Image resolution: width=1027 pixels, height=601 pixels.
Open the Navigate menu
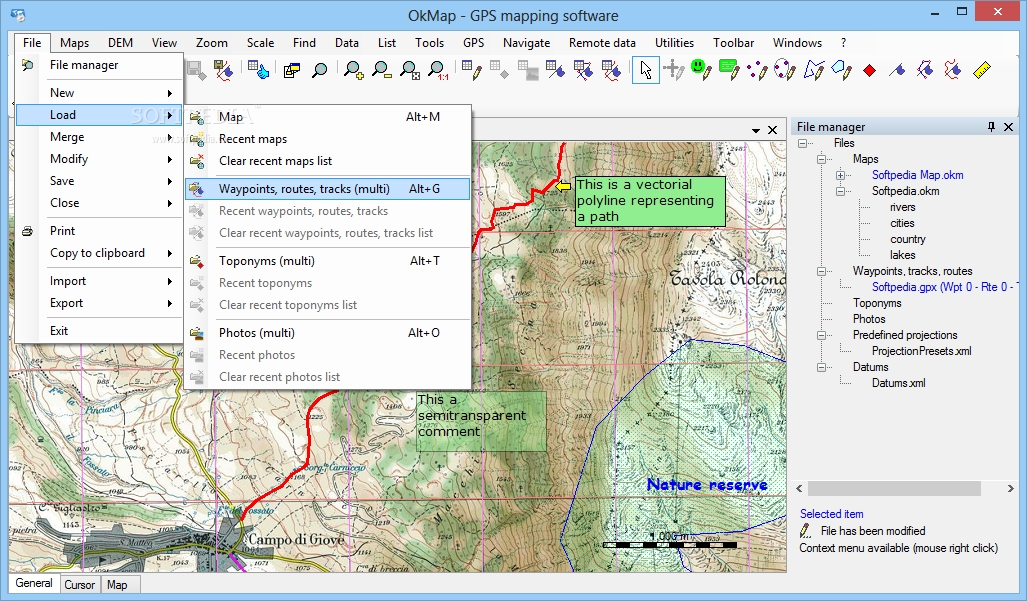click(526, 43)
